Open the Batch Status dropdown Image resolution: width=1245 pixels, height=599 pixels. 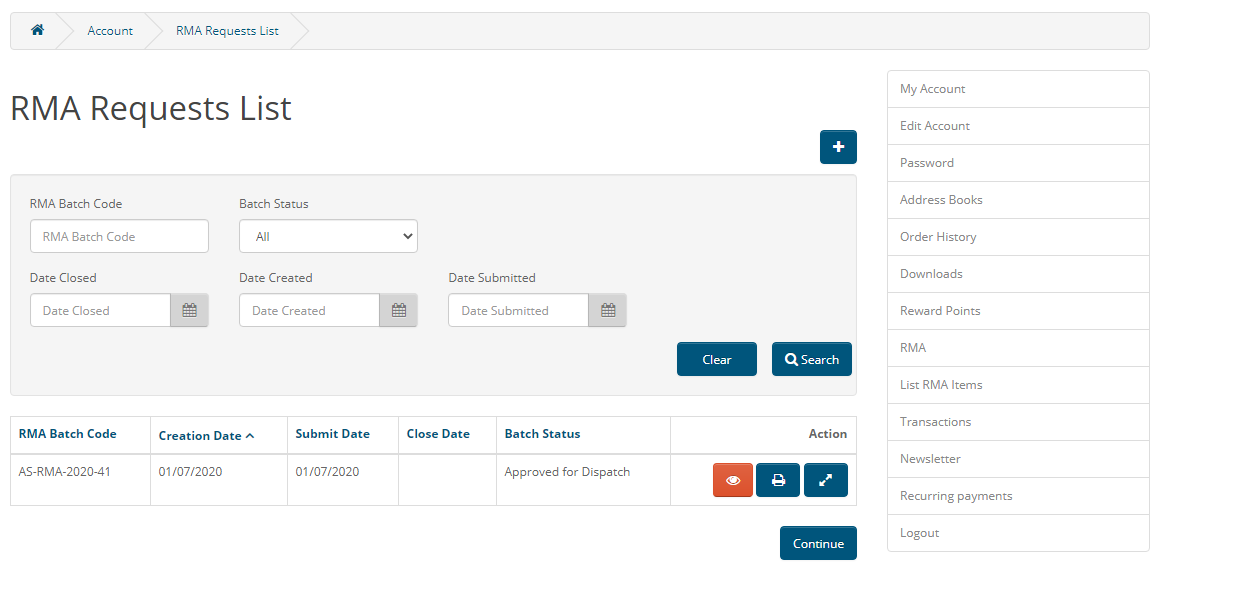click(328, 236)
